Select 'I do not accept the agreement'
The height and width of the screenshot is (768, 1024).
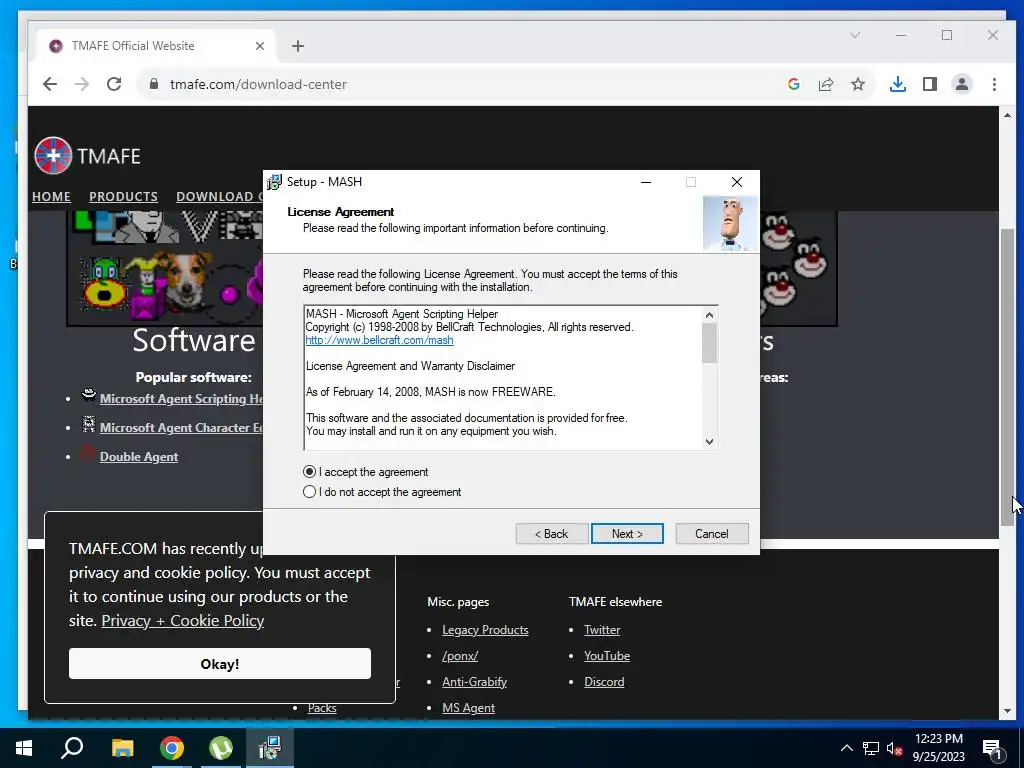point(310,492)
